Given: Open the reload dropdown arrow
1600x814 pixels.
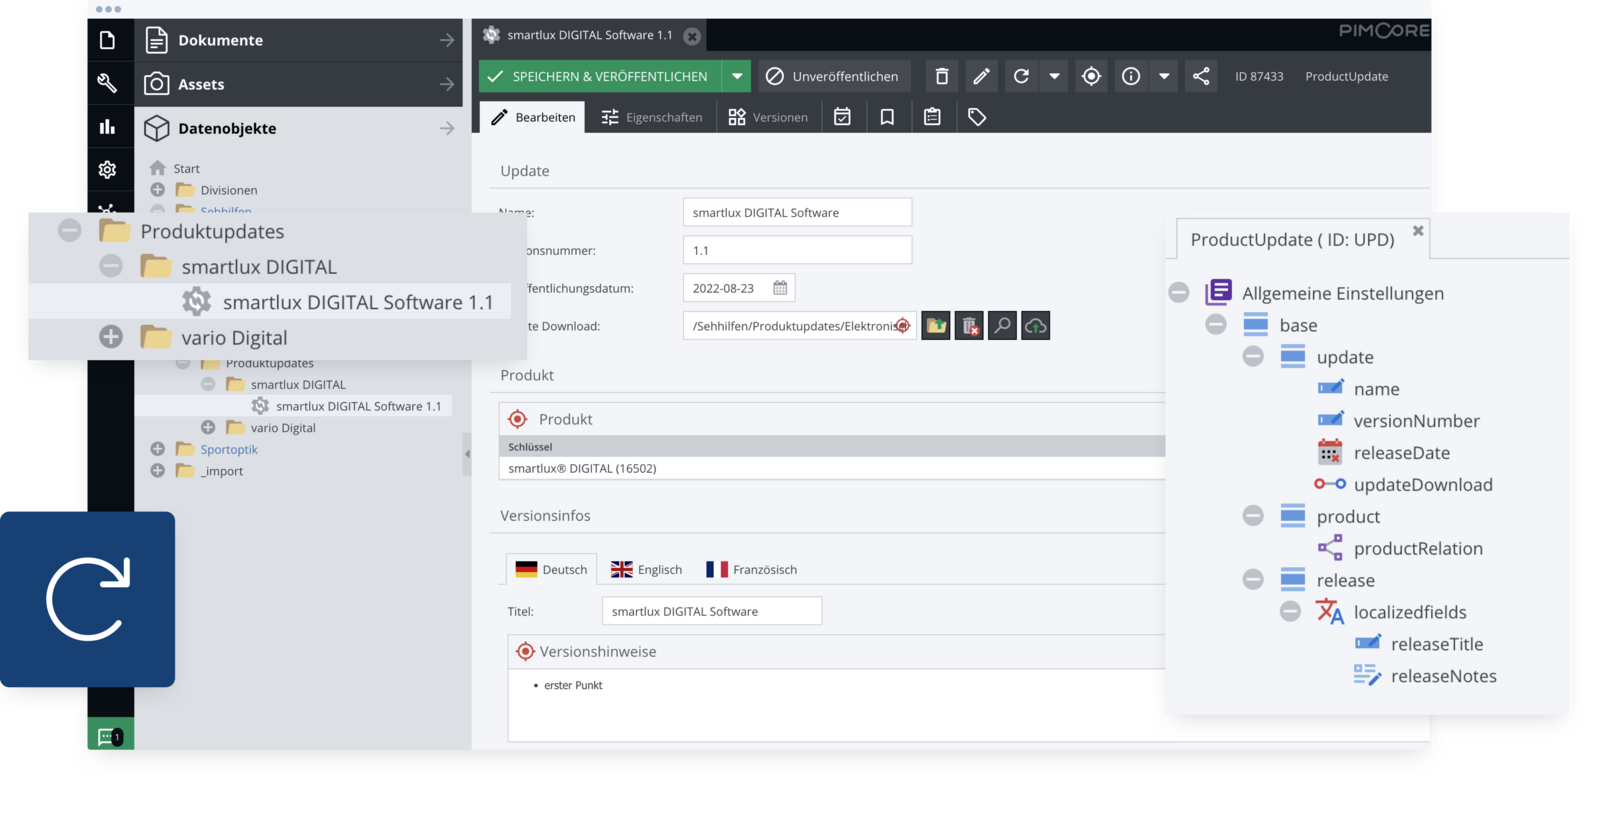Looking at the screenshot, I should [x=1054, y=76].
